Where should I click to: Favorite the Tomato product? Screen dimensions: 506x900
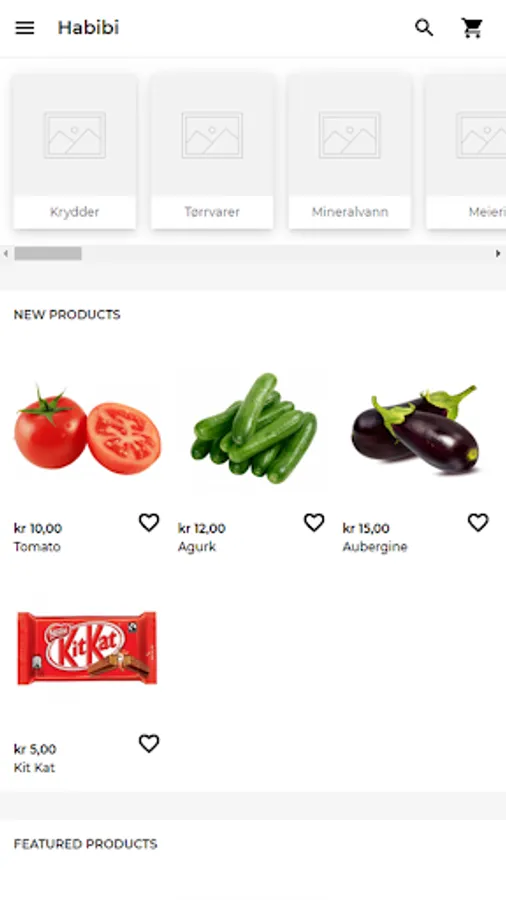(149, 522)
